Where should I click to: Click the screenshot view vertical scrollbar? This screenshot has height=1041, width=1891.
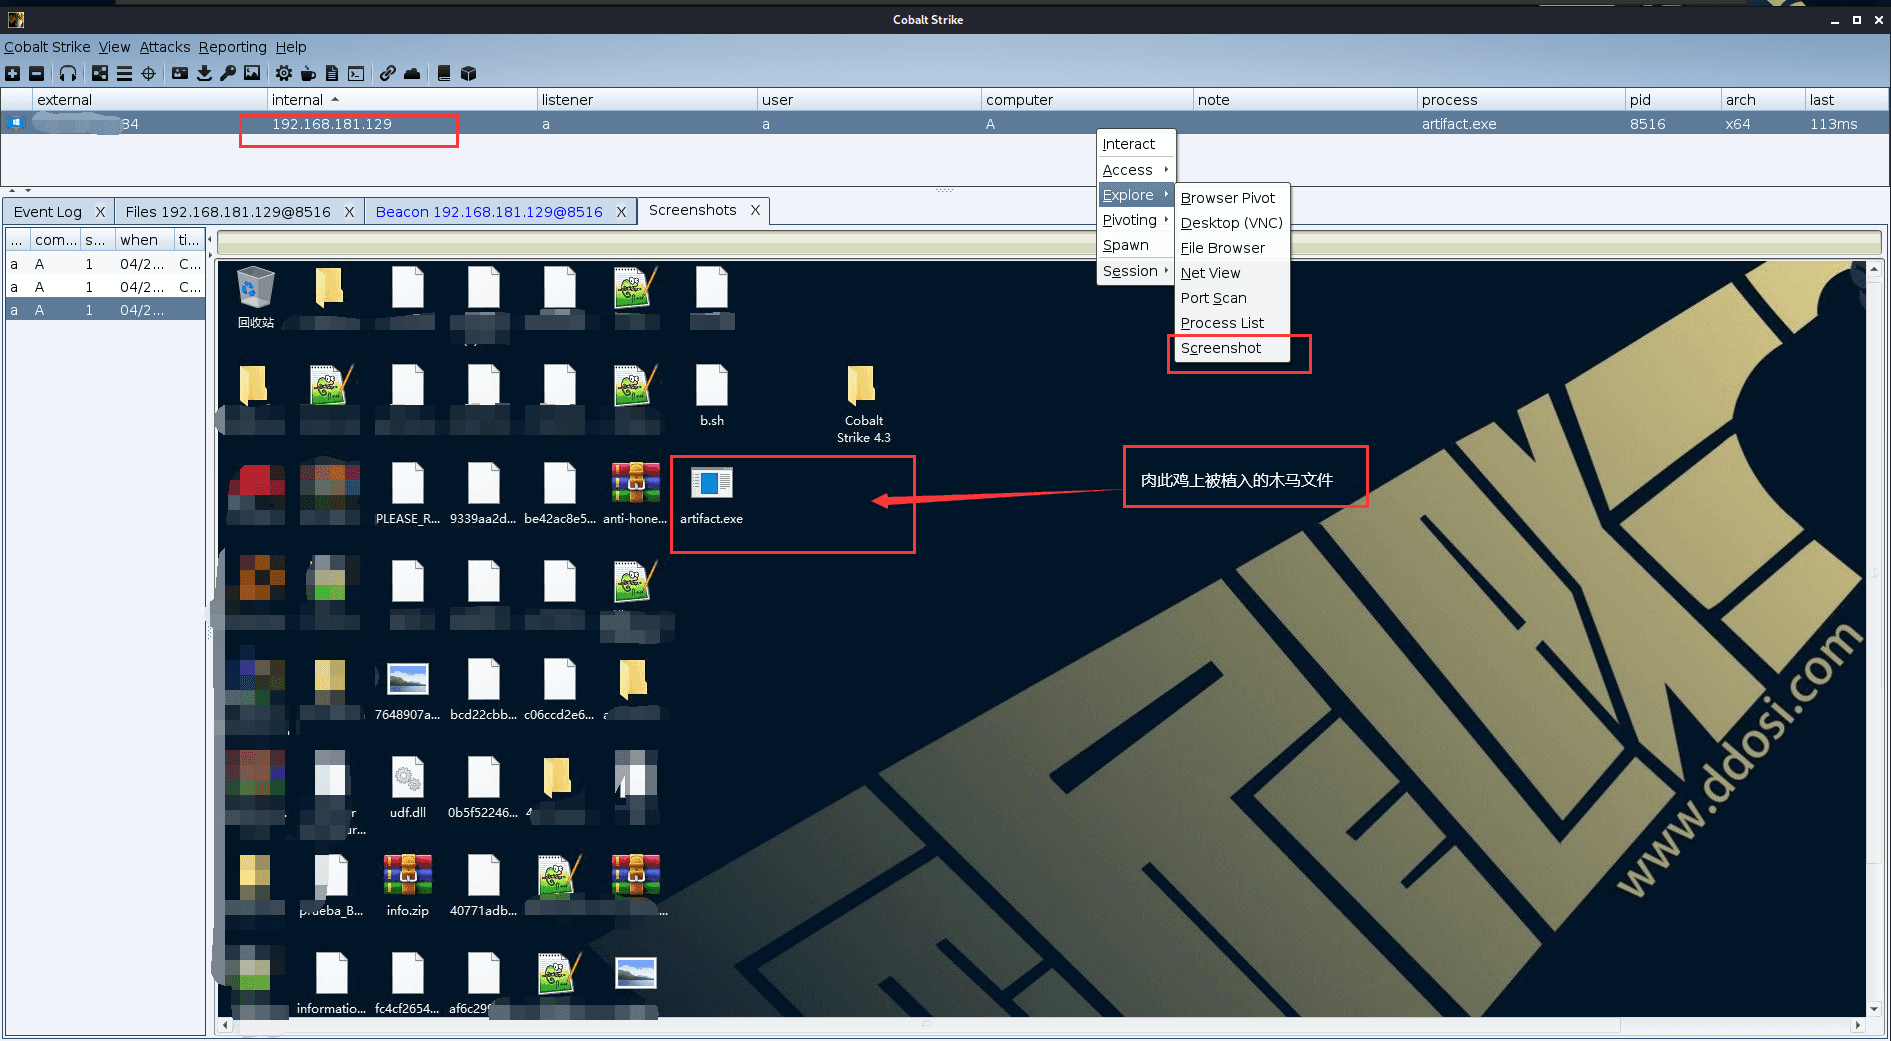[x=1873, y=640]
